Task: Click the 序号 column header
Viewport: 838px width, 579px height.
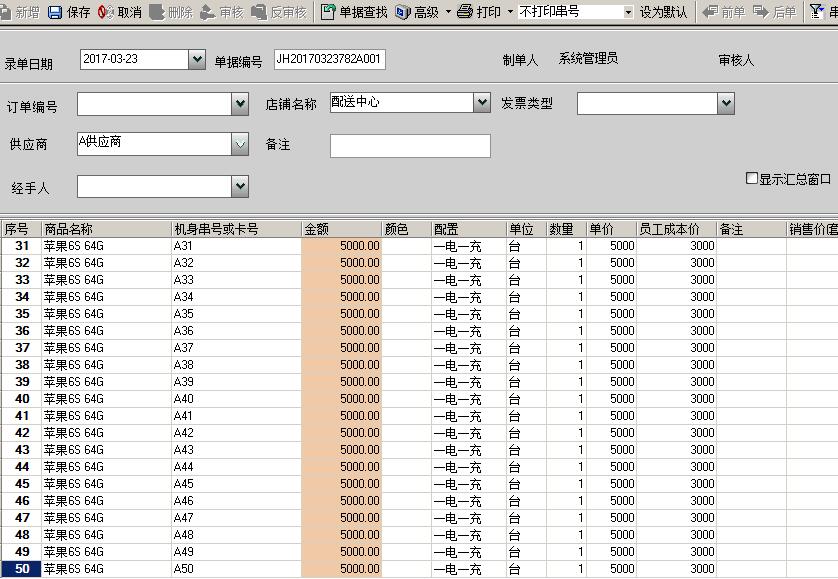Action: pos(21,229)
